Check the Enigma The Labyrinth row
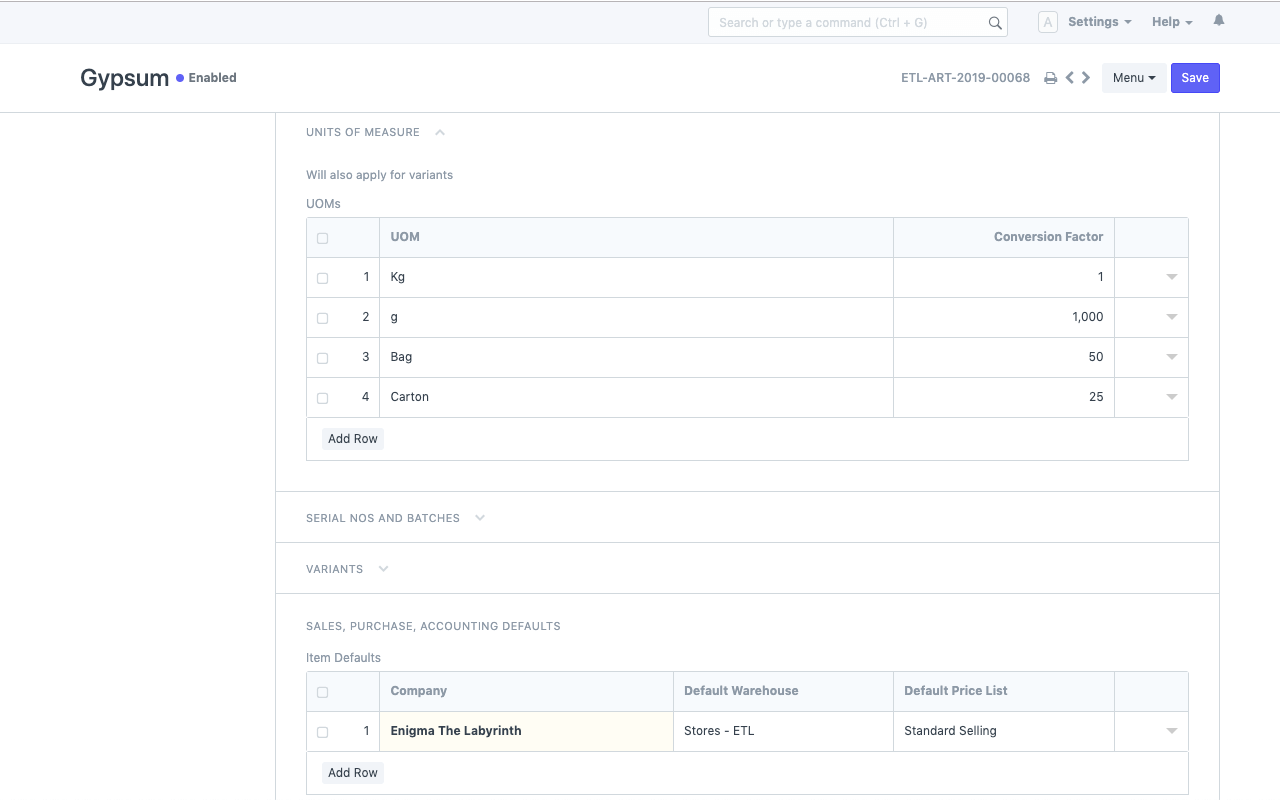Screen dimensions: 1280x800 pos(322,732)
